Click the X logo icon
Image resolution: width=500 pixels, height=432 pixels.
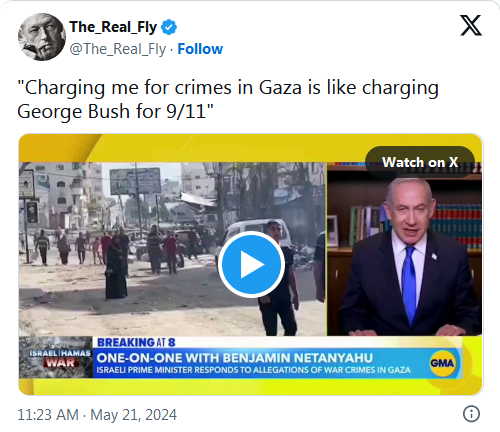click(x=471, y=25)
